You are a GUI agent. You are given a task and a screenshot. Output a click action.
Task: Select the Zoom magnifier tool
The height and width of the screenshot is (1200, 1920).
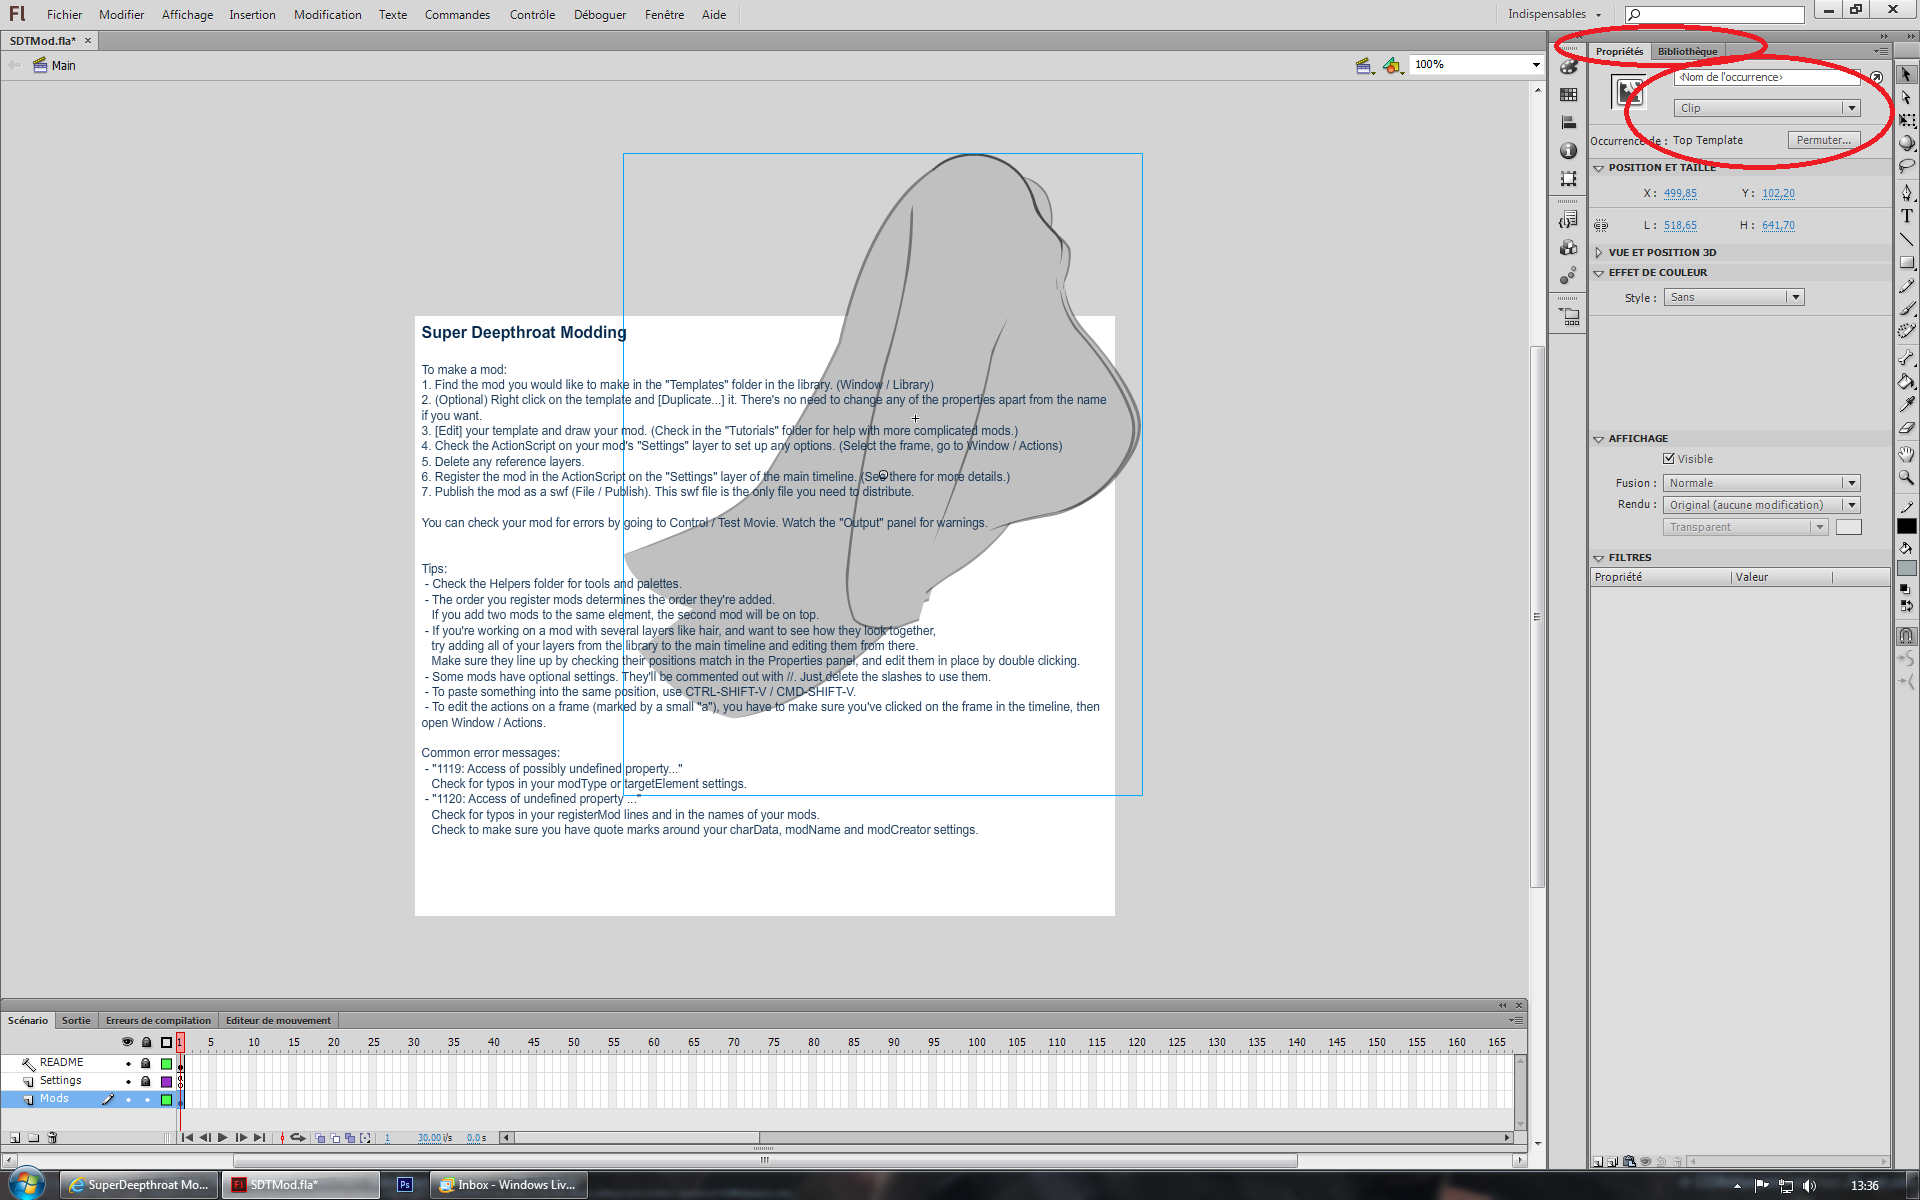[x=1907, y=478]
